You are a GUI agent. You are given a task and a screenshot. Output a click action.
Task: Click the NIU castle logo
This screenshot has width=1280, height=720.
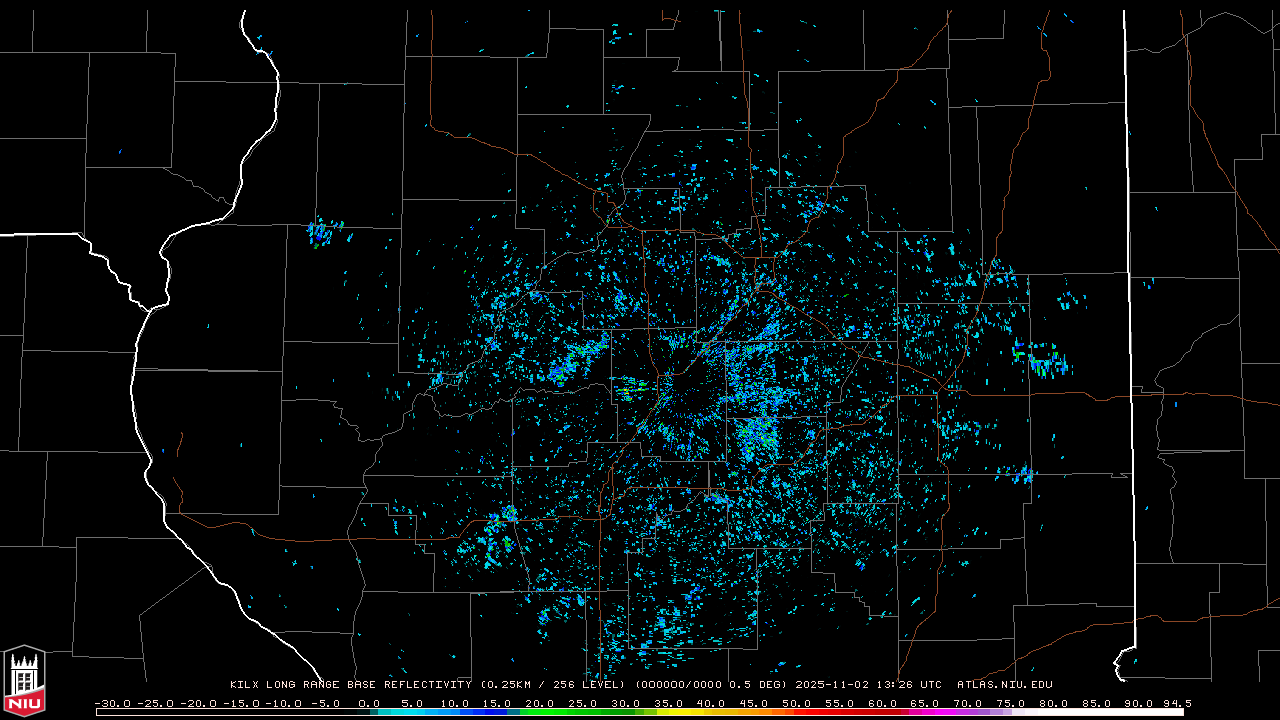[x=24, y=681]
